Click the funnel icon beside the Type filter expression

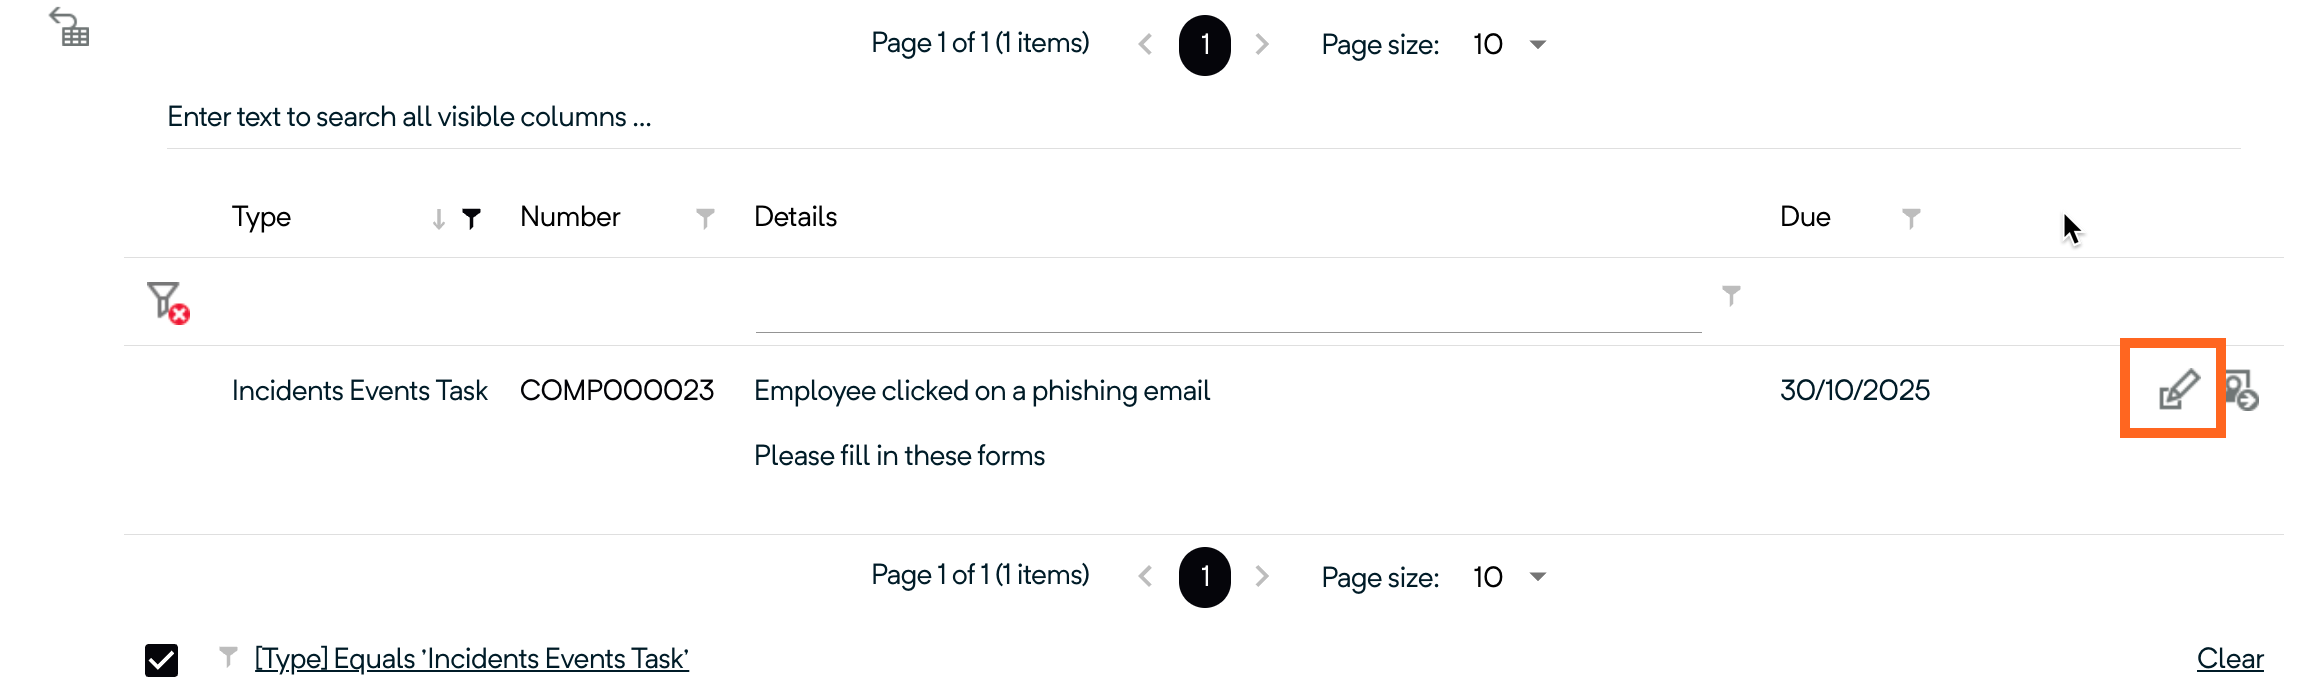click(229, 657)
